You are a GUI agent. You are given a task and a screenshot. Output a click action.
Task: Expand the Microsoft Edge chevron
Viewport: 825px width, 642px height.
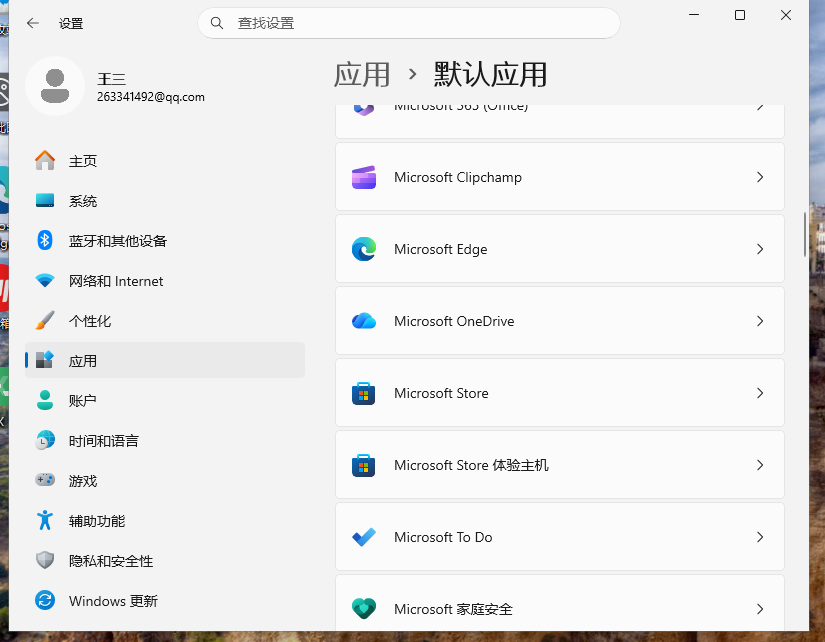[760, 249]
